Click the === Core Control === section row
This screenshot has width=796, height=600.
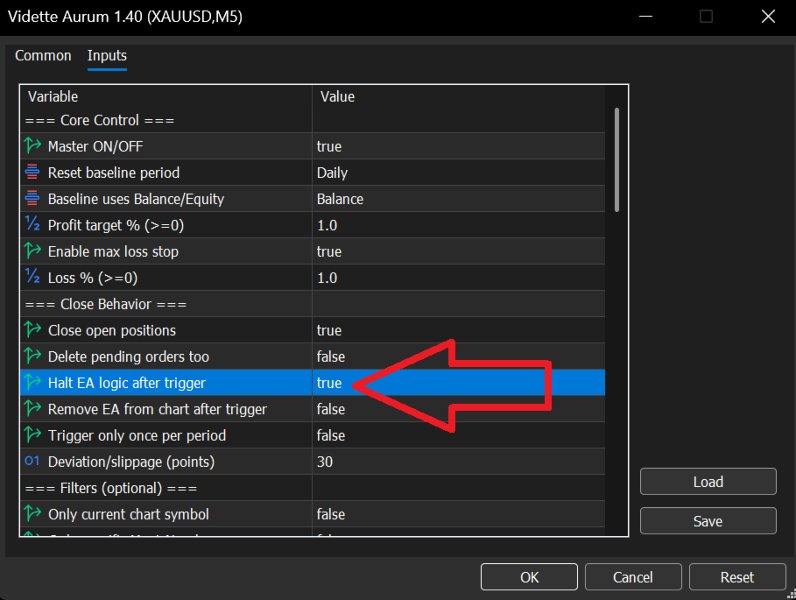click(312, 120)
